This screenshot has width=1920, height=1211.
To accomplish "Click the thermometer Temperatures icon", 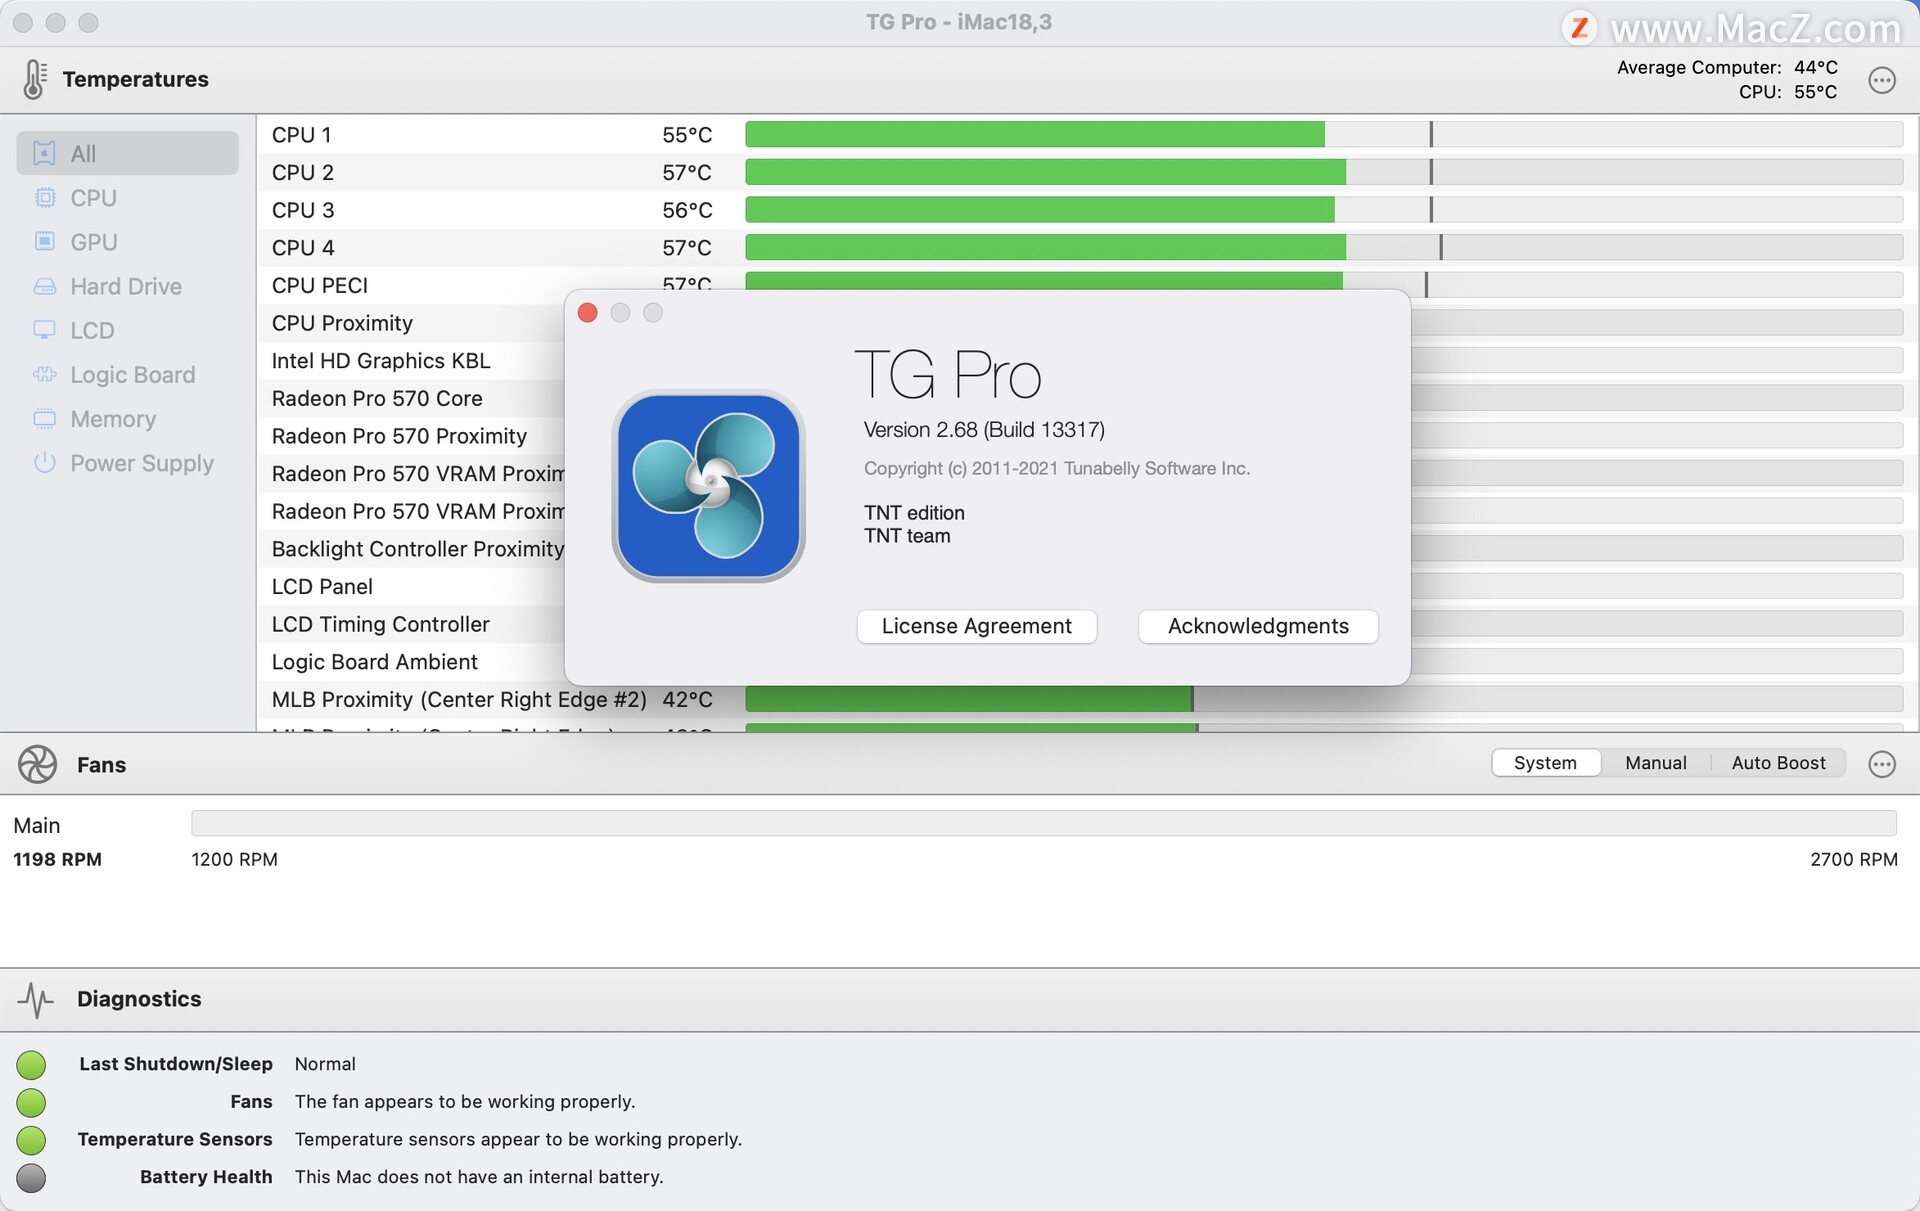I will tap(34, 79).
